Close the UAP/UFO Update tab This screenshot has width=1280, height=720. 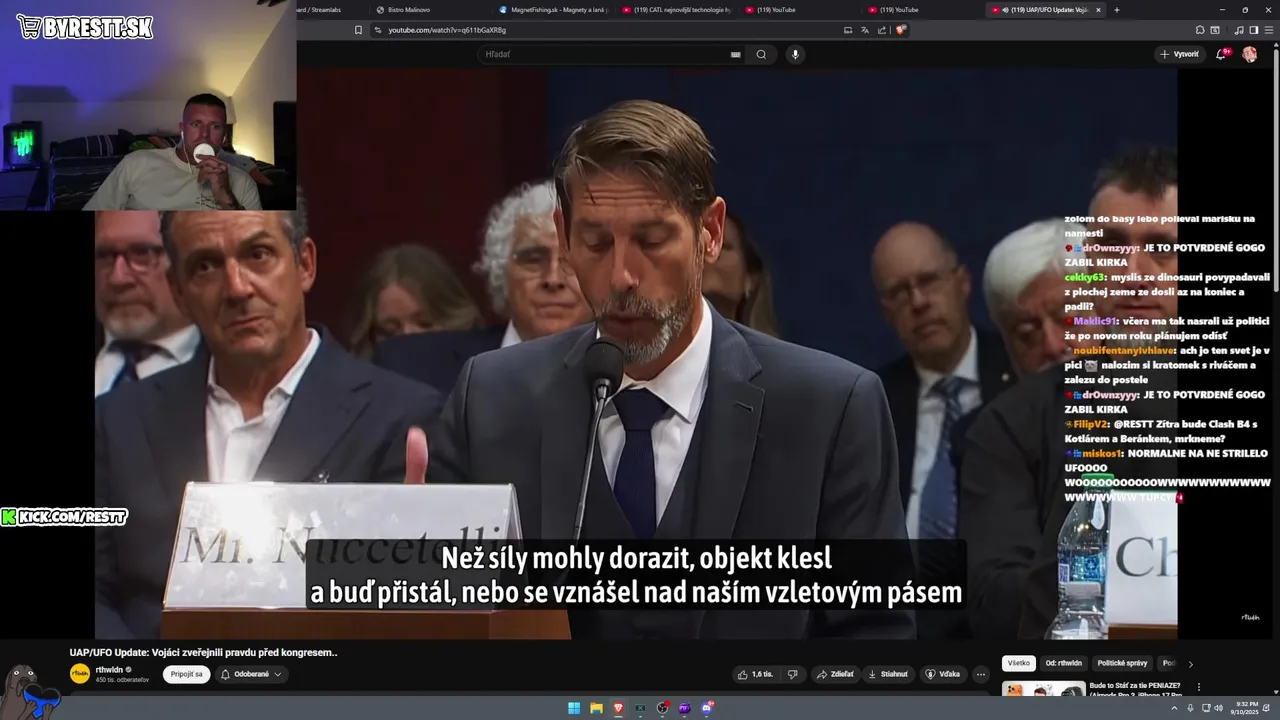[1099, 10]
